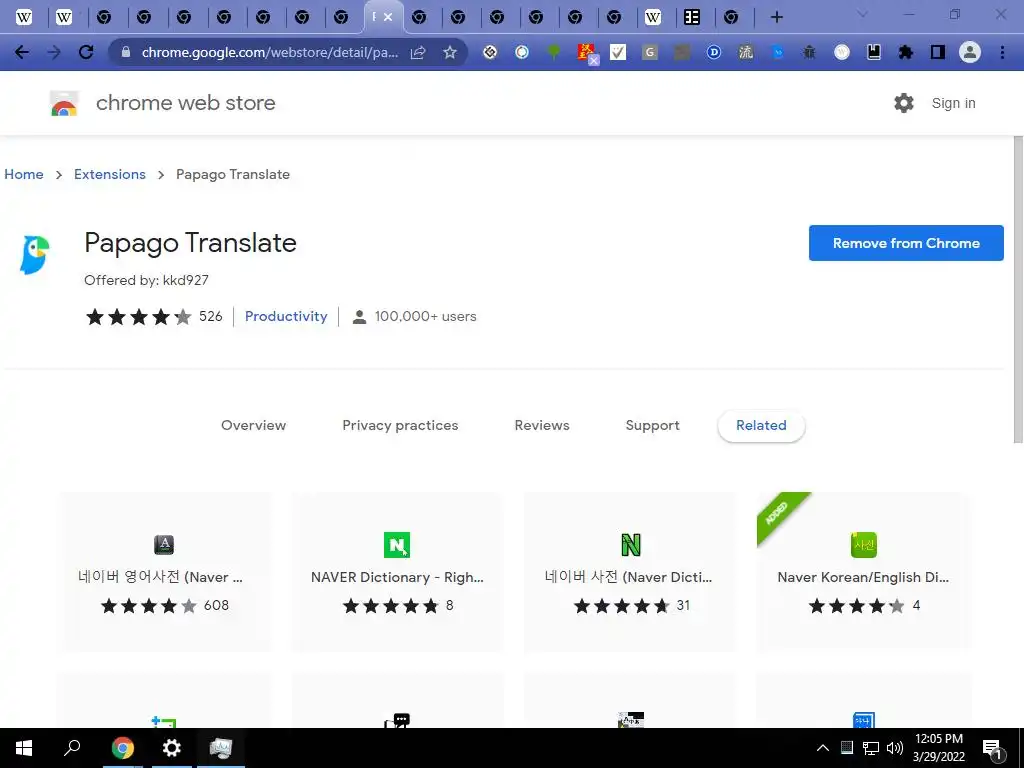Open the notification center
This screenshot has width=1024, height=768.
click(x=993, y=748)
